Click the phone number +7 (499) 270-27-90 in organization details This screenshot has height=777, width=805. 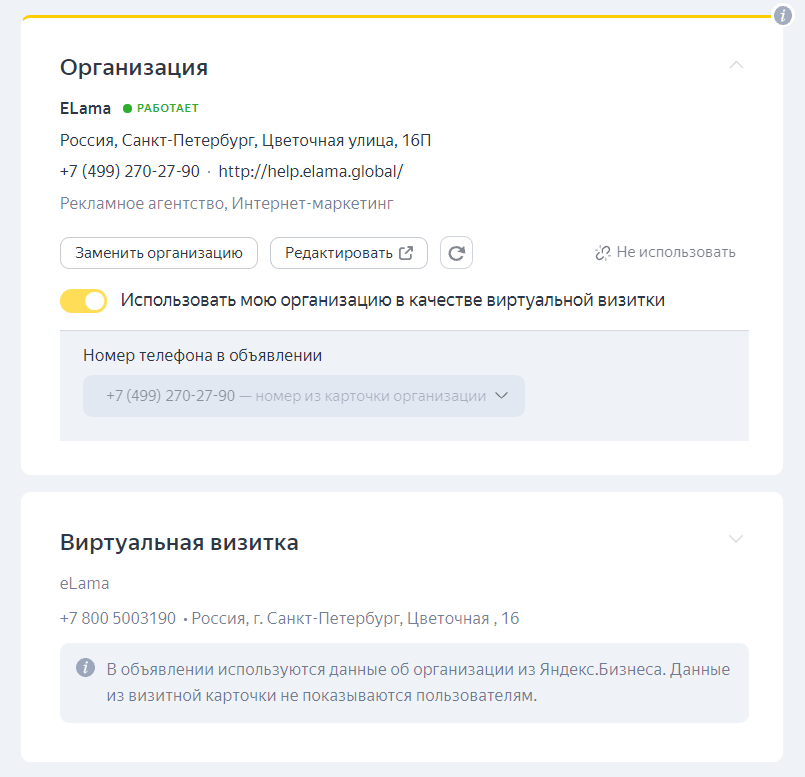[x=130, y=171]
